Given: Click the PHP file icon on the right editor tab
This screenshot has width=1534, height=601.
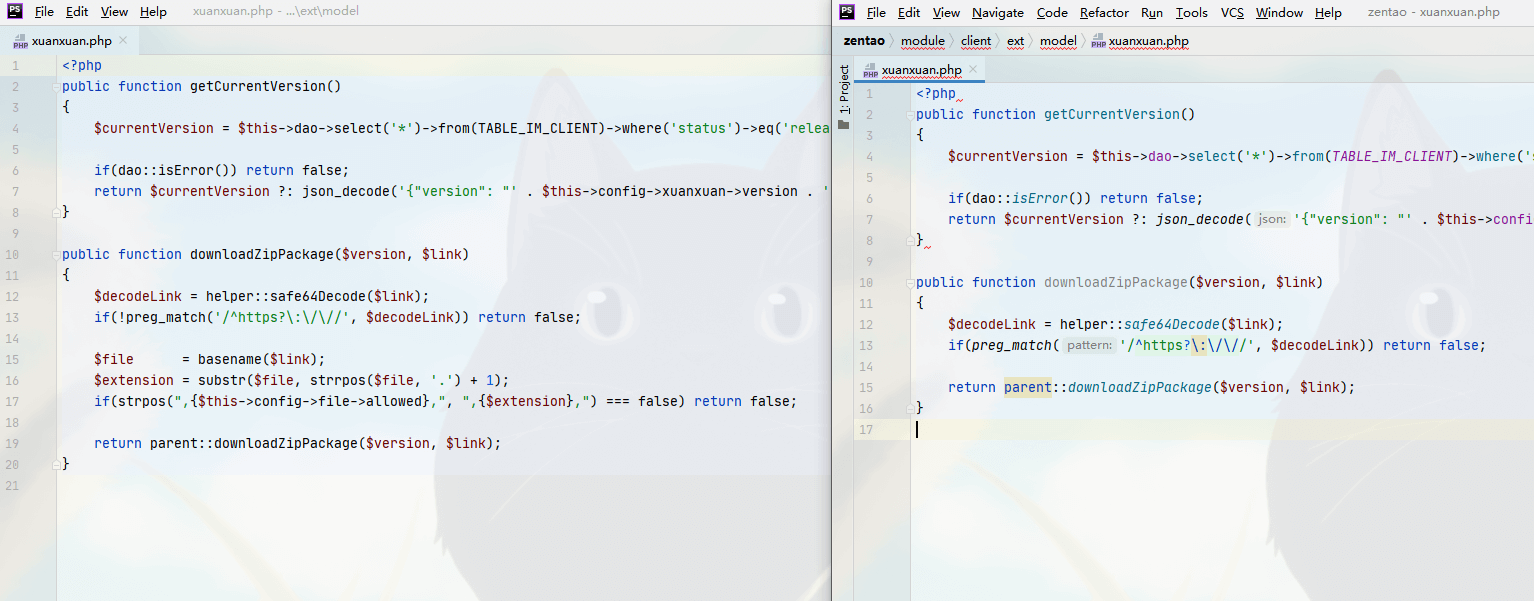Looking at the screenshot, I should click(870, 70).
